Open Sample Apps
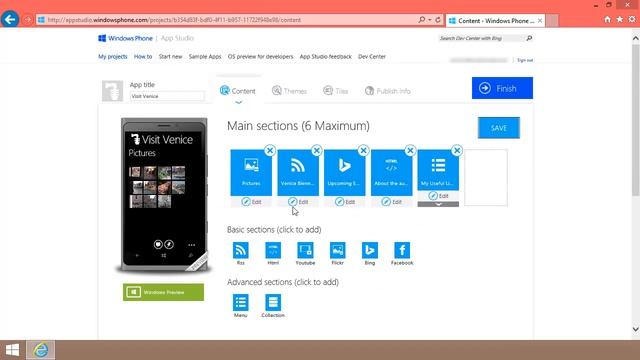640x360 pixels. (205, 57)
